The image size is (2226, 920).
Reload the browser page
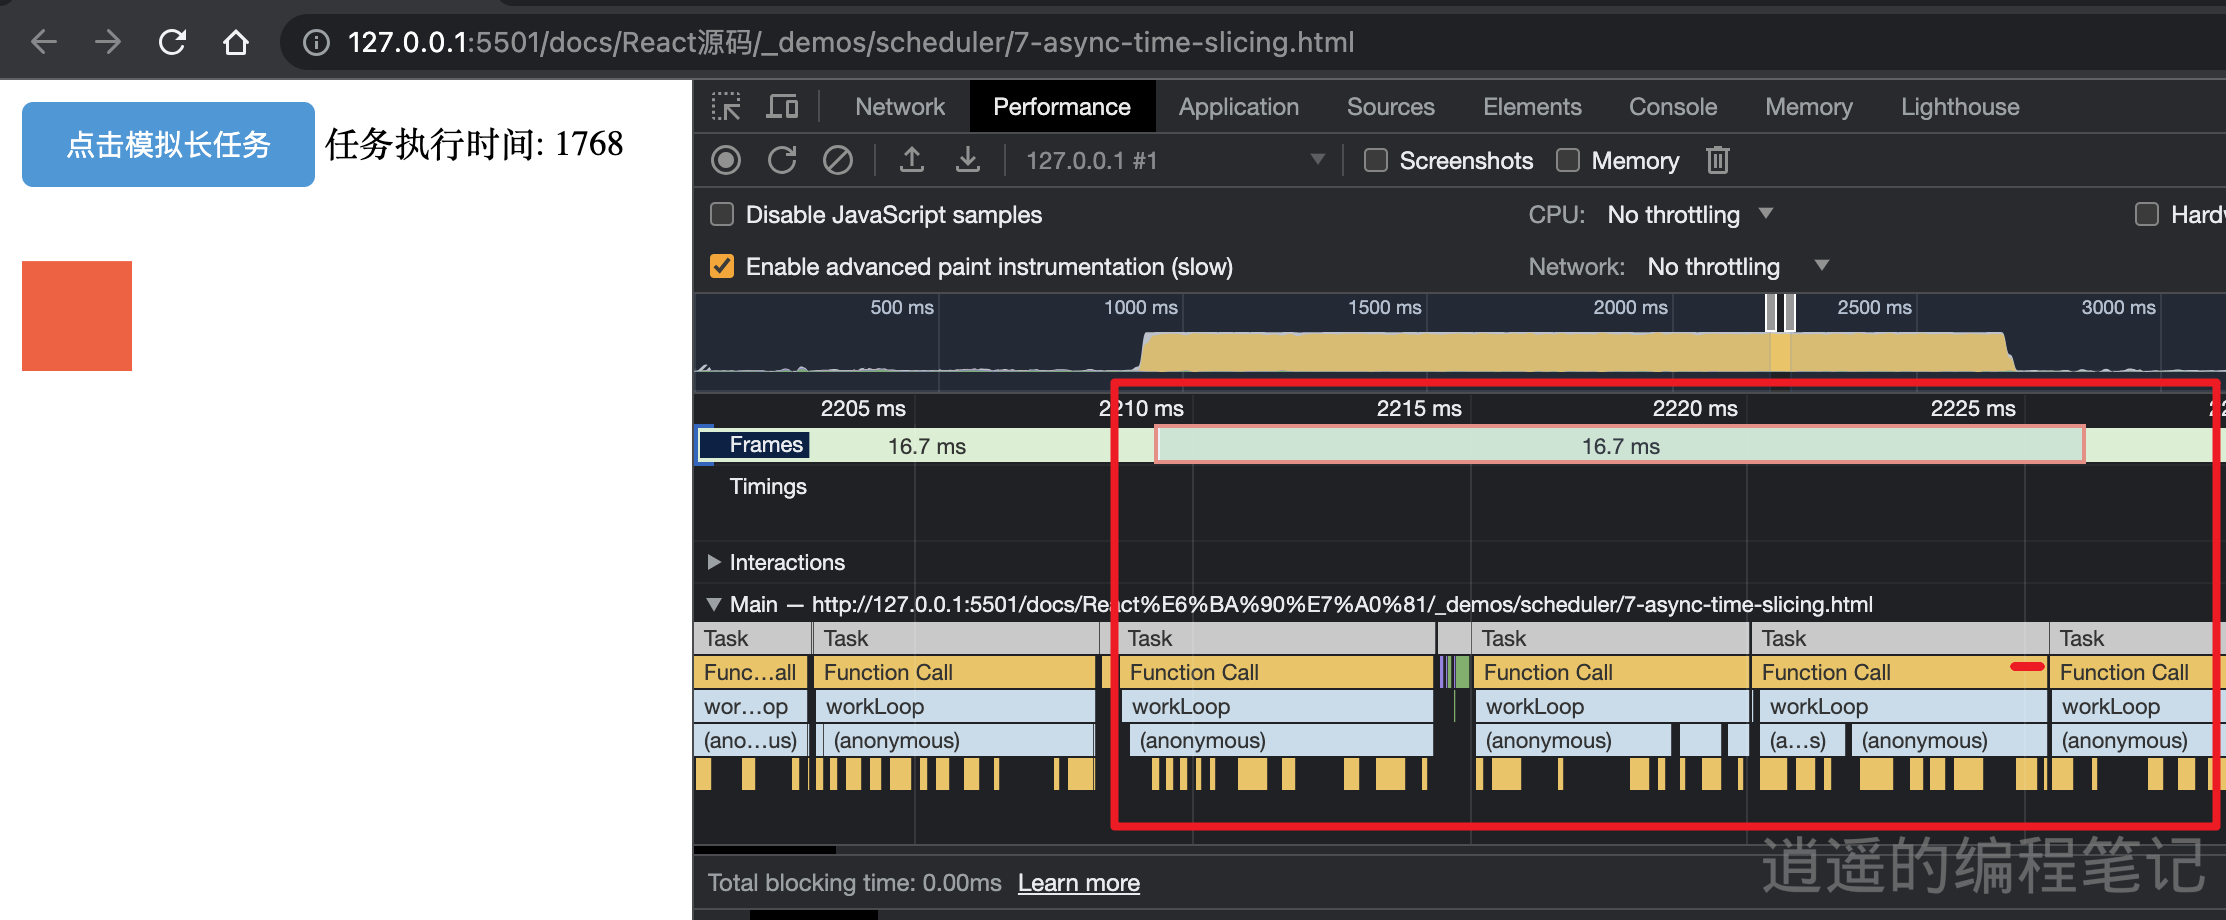[172, 42]
